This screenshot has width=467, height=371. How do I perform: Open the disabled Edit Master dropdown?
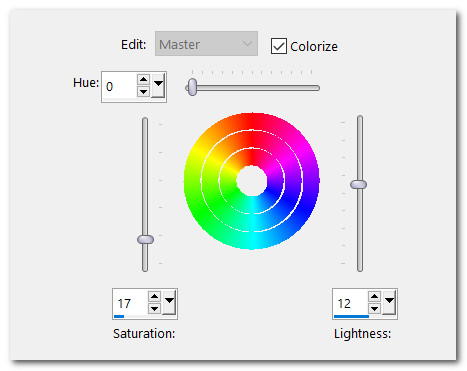[x=206, y=44]
